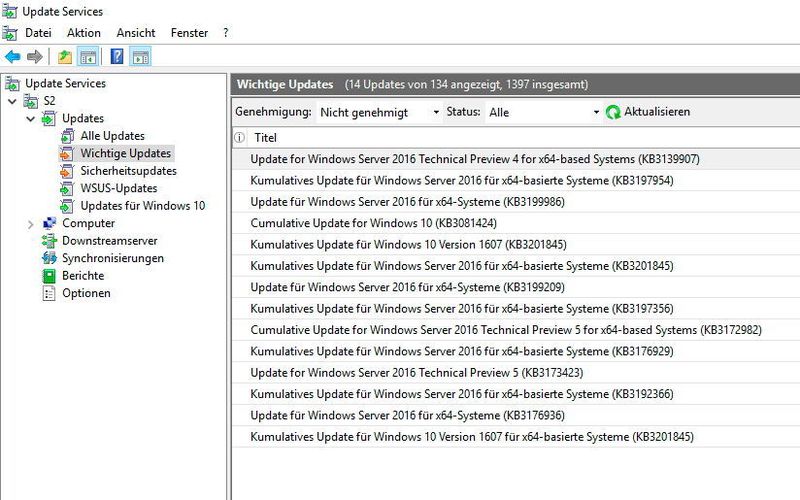This screenshot has height=500, width=800.
Task: Select update row KB3192366
Action: (516, 394)
